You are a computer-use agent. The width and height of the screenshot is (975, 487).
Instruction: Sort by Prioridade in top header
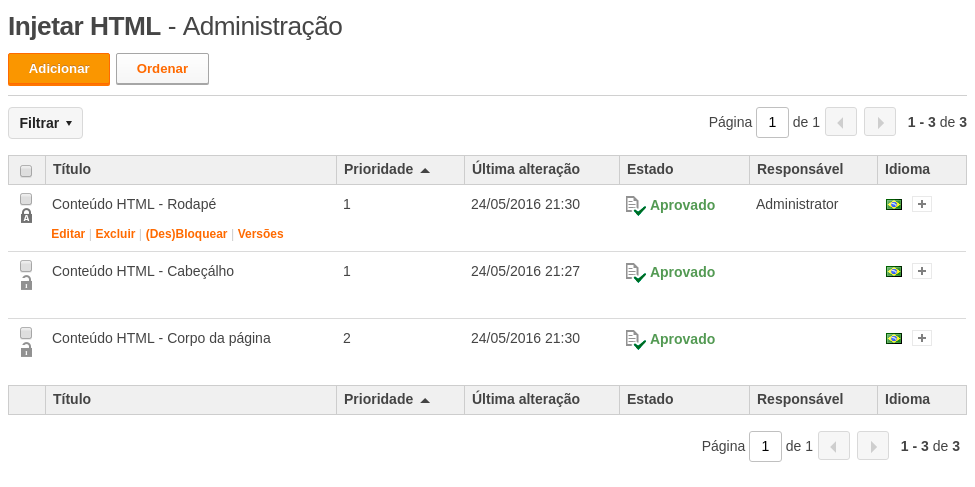pos(387,169)
